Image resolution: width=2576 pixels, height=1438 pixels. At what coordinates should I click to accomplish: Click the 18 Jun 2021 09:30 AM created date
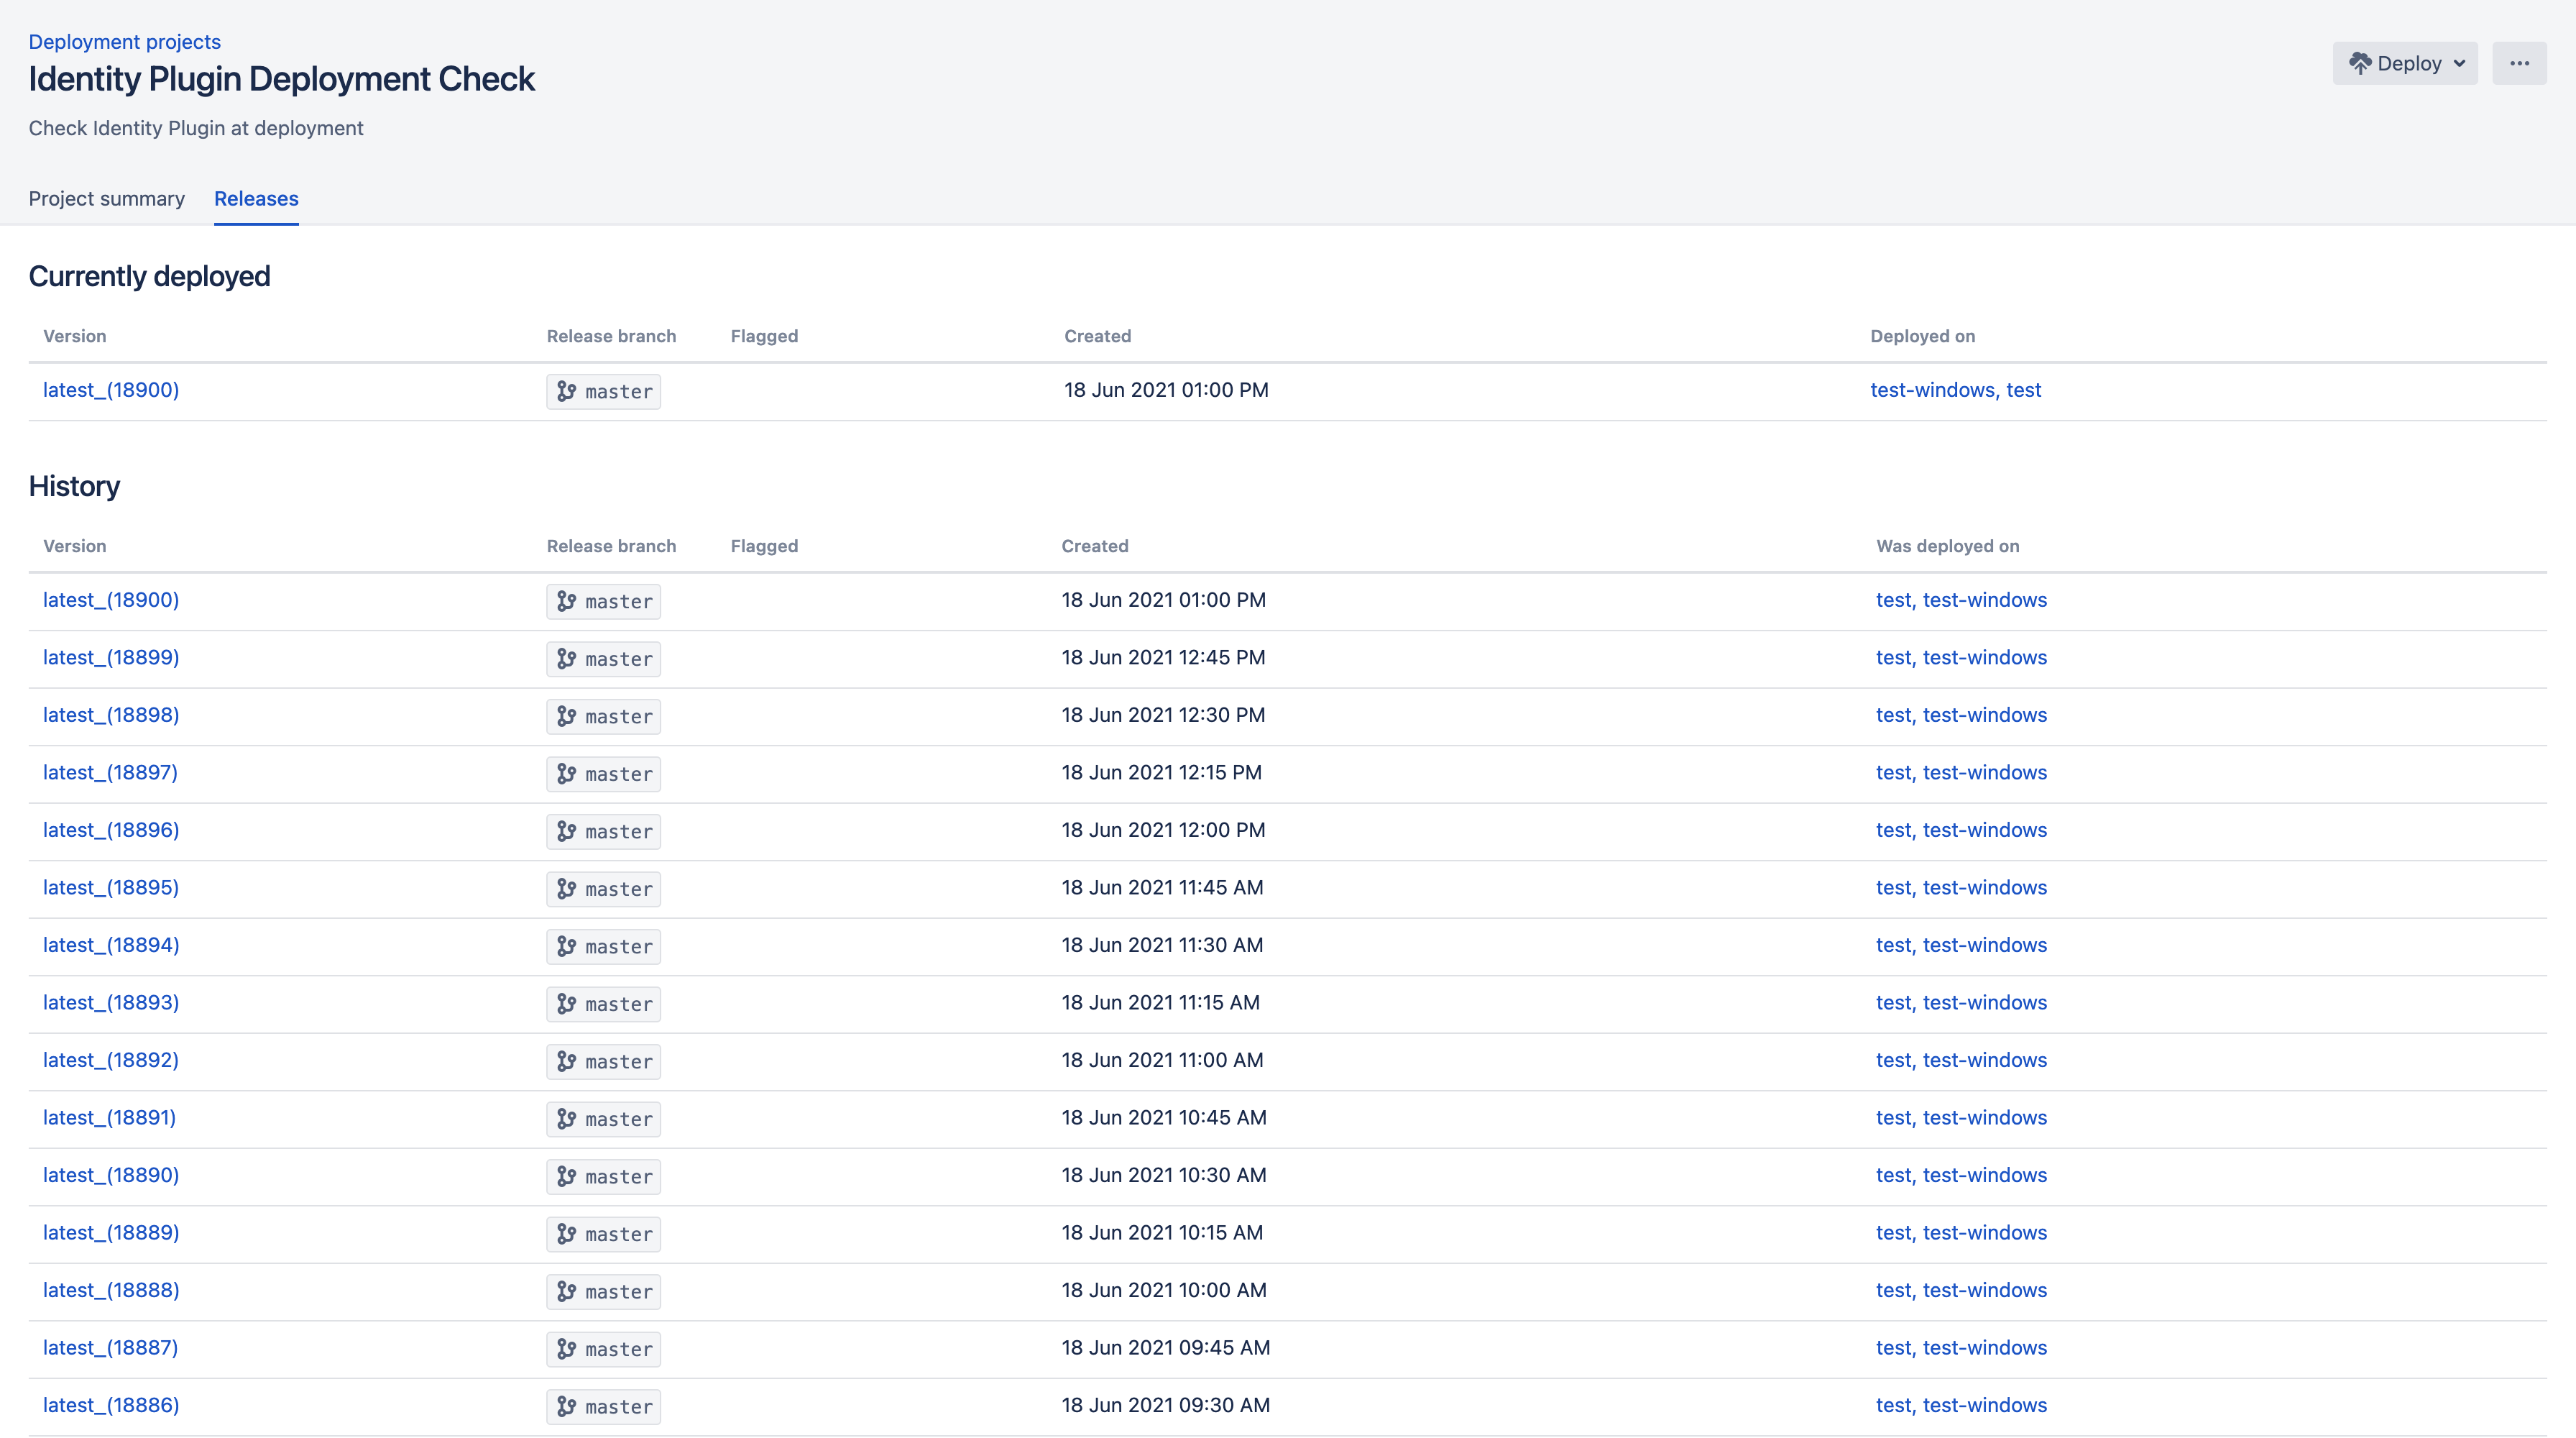[x=1166, y=1405]
